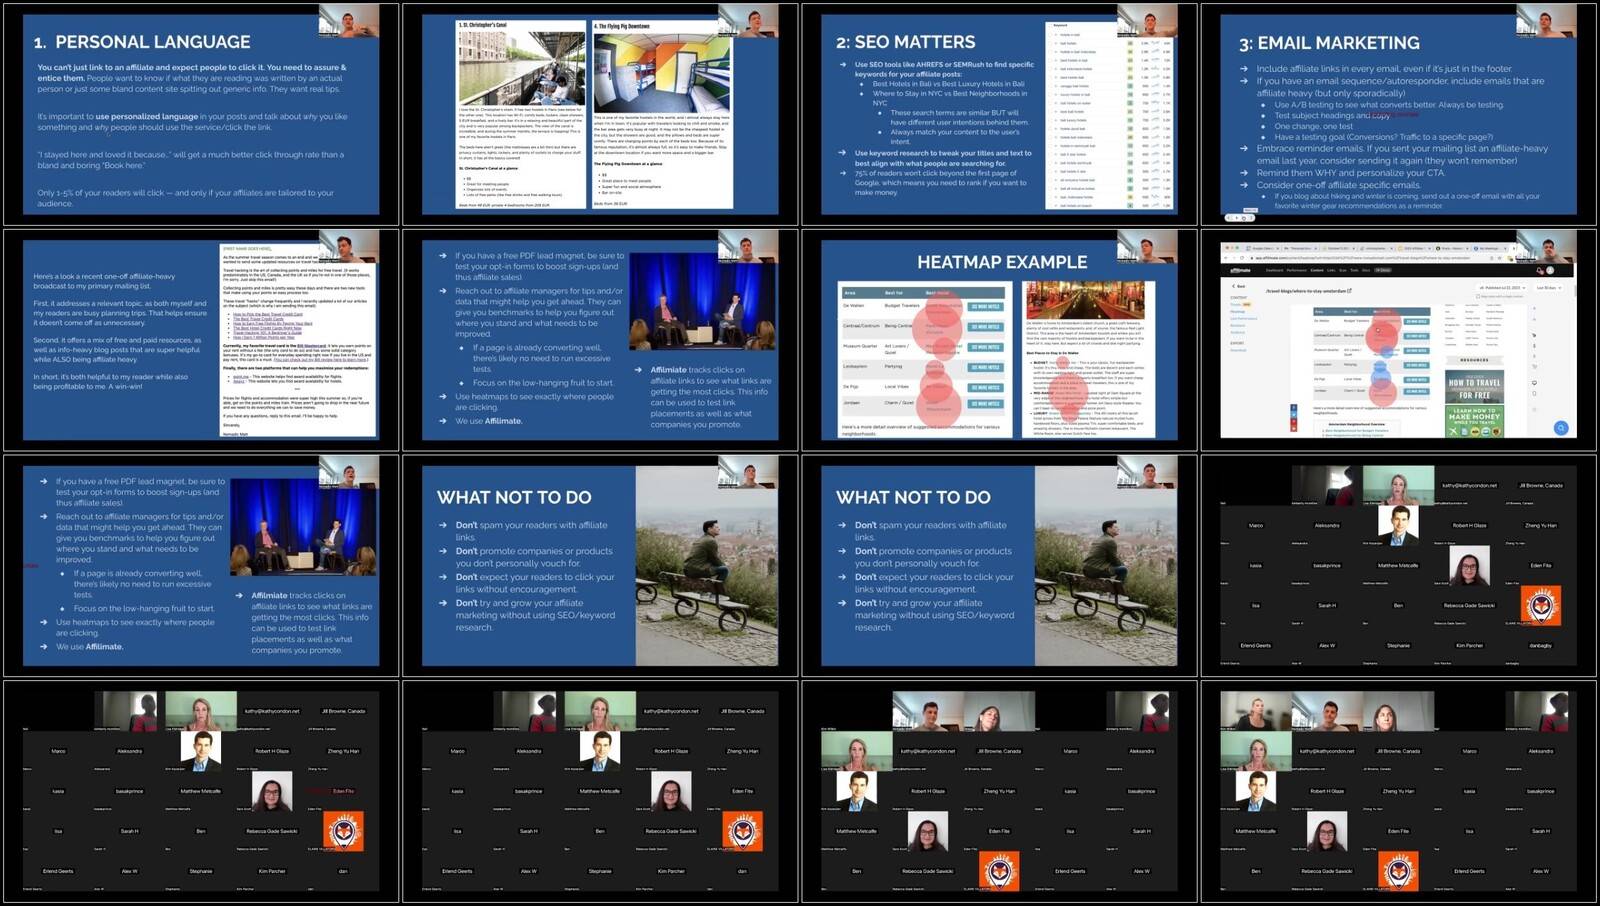Screen dimensions: 1600x906
Task: Open the '3: EMAIL MARKETING' slide frame
Action: pyautogui.click(x=1399, y=113)
